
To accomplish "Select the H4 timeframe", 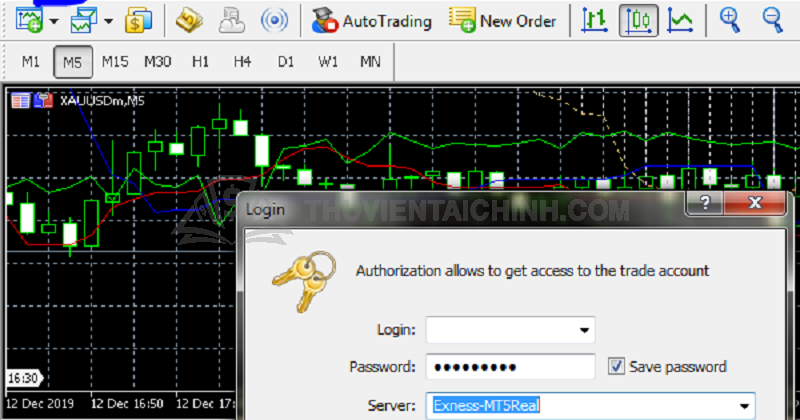I will tap(242, 62).
